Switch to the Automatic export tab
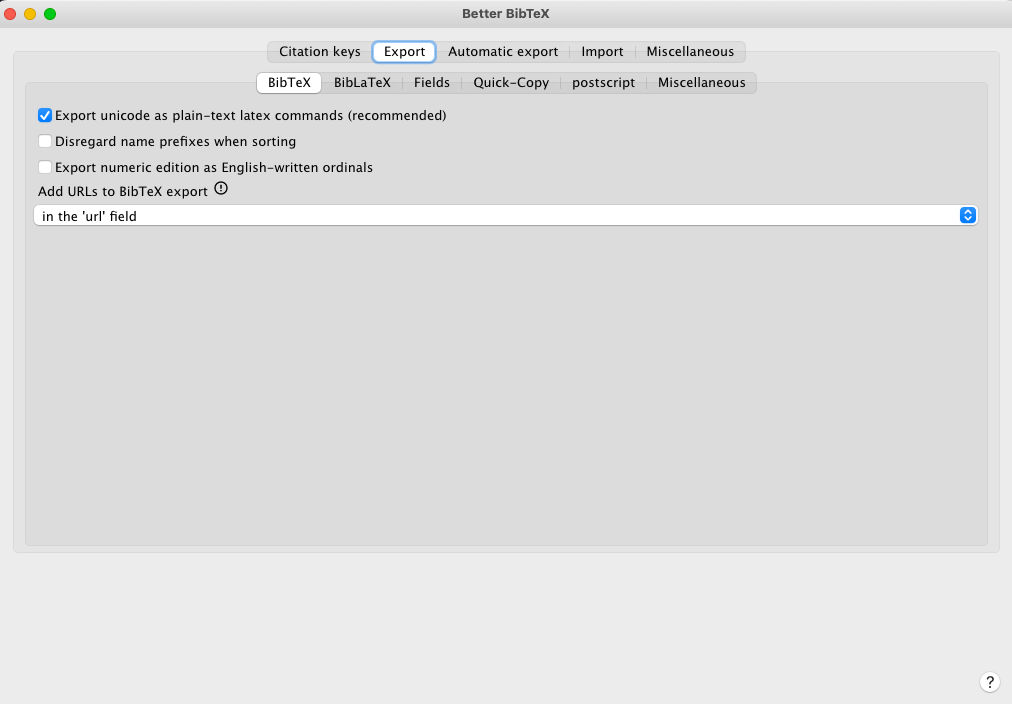 [503, 52]
